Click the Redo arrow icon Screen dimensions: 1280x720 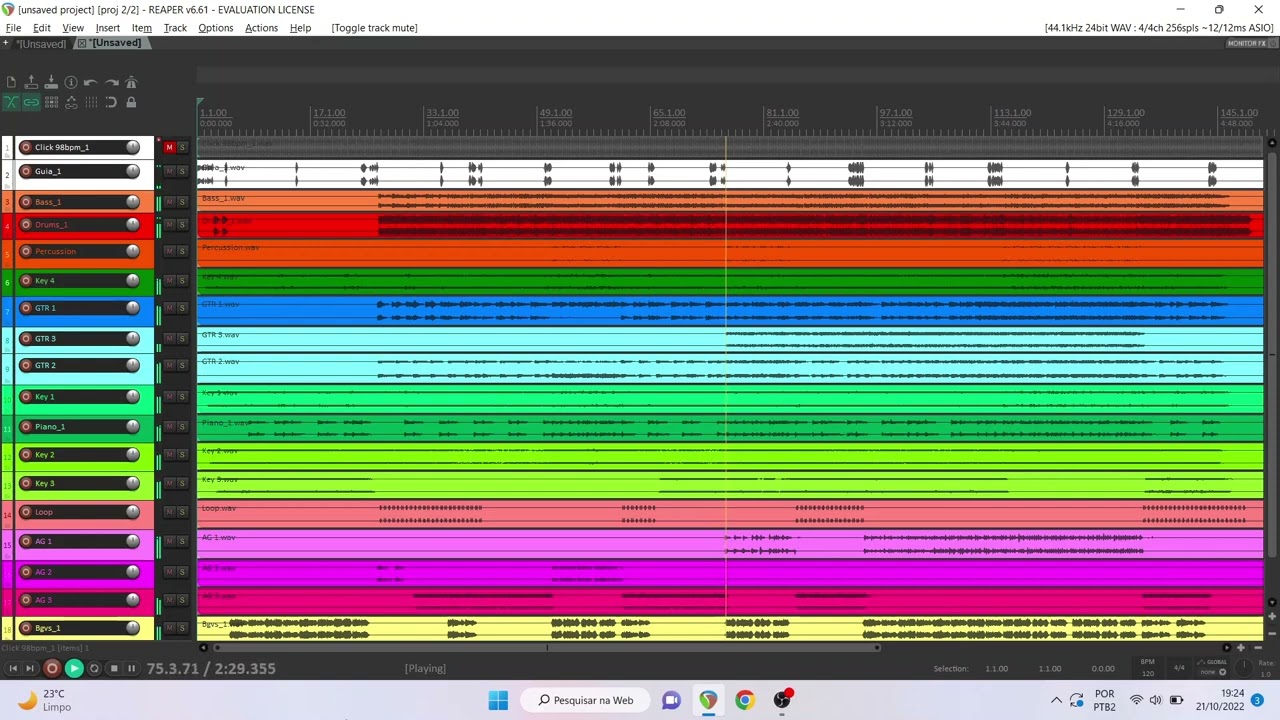(111, 82)
